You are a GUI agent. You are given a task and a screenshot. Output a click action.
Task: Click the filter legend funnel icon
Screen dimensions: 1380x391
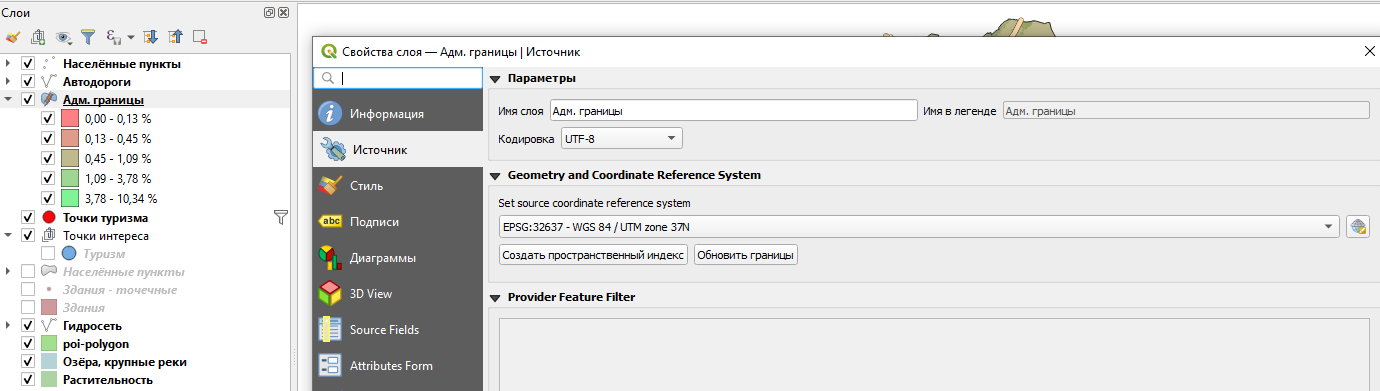[88, 37]
